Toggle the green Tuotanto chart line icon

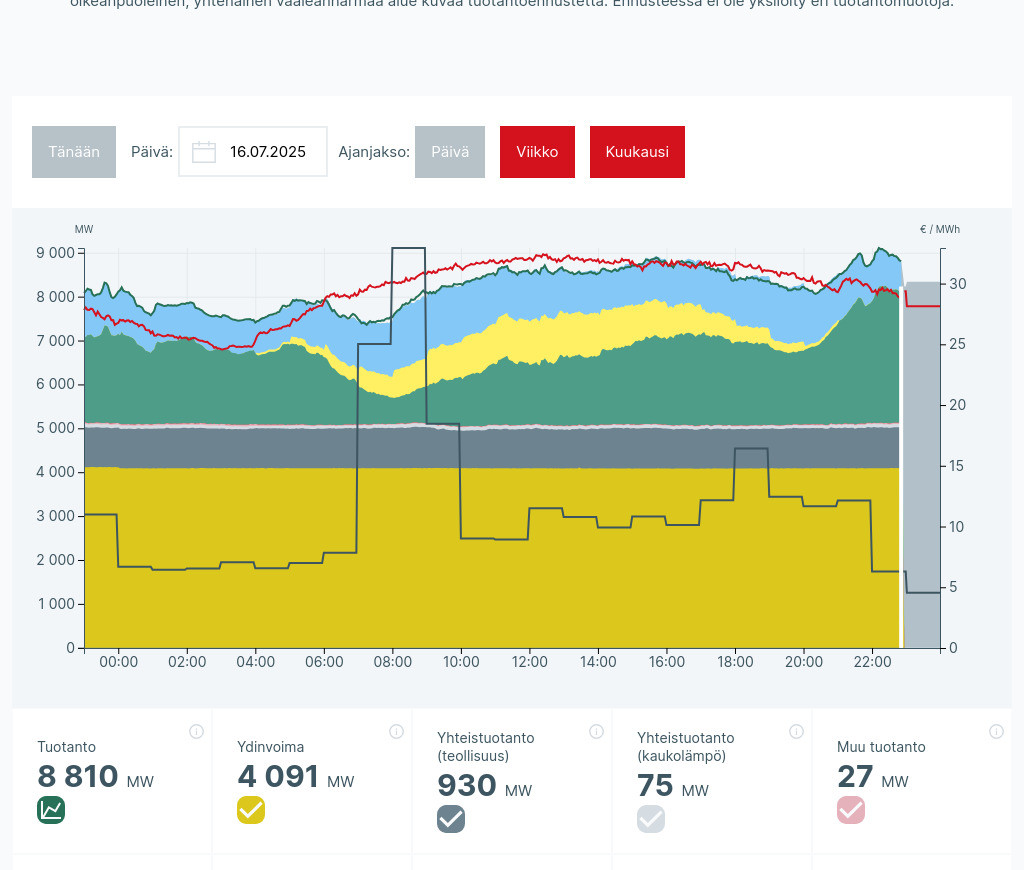(x=51, y=810)
